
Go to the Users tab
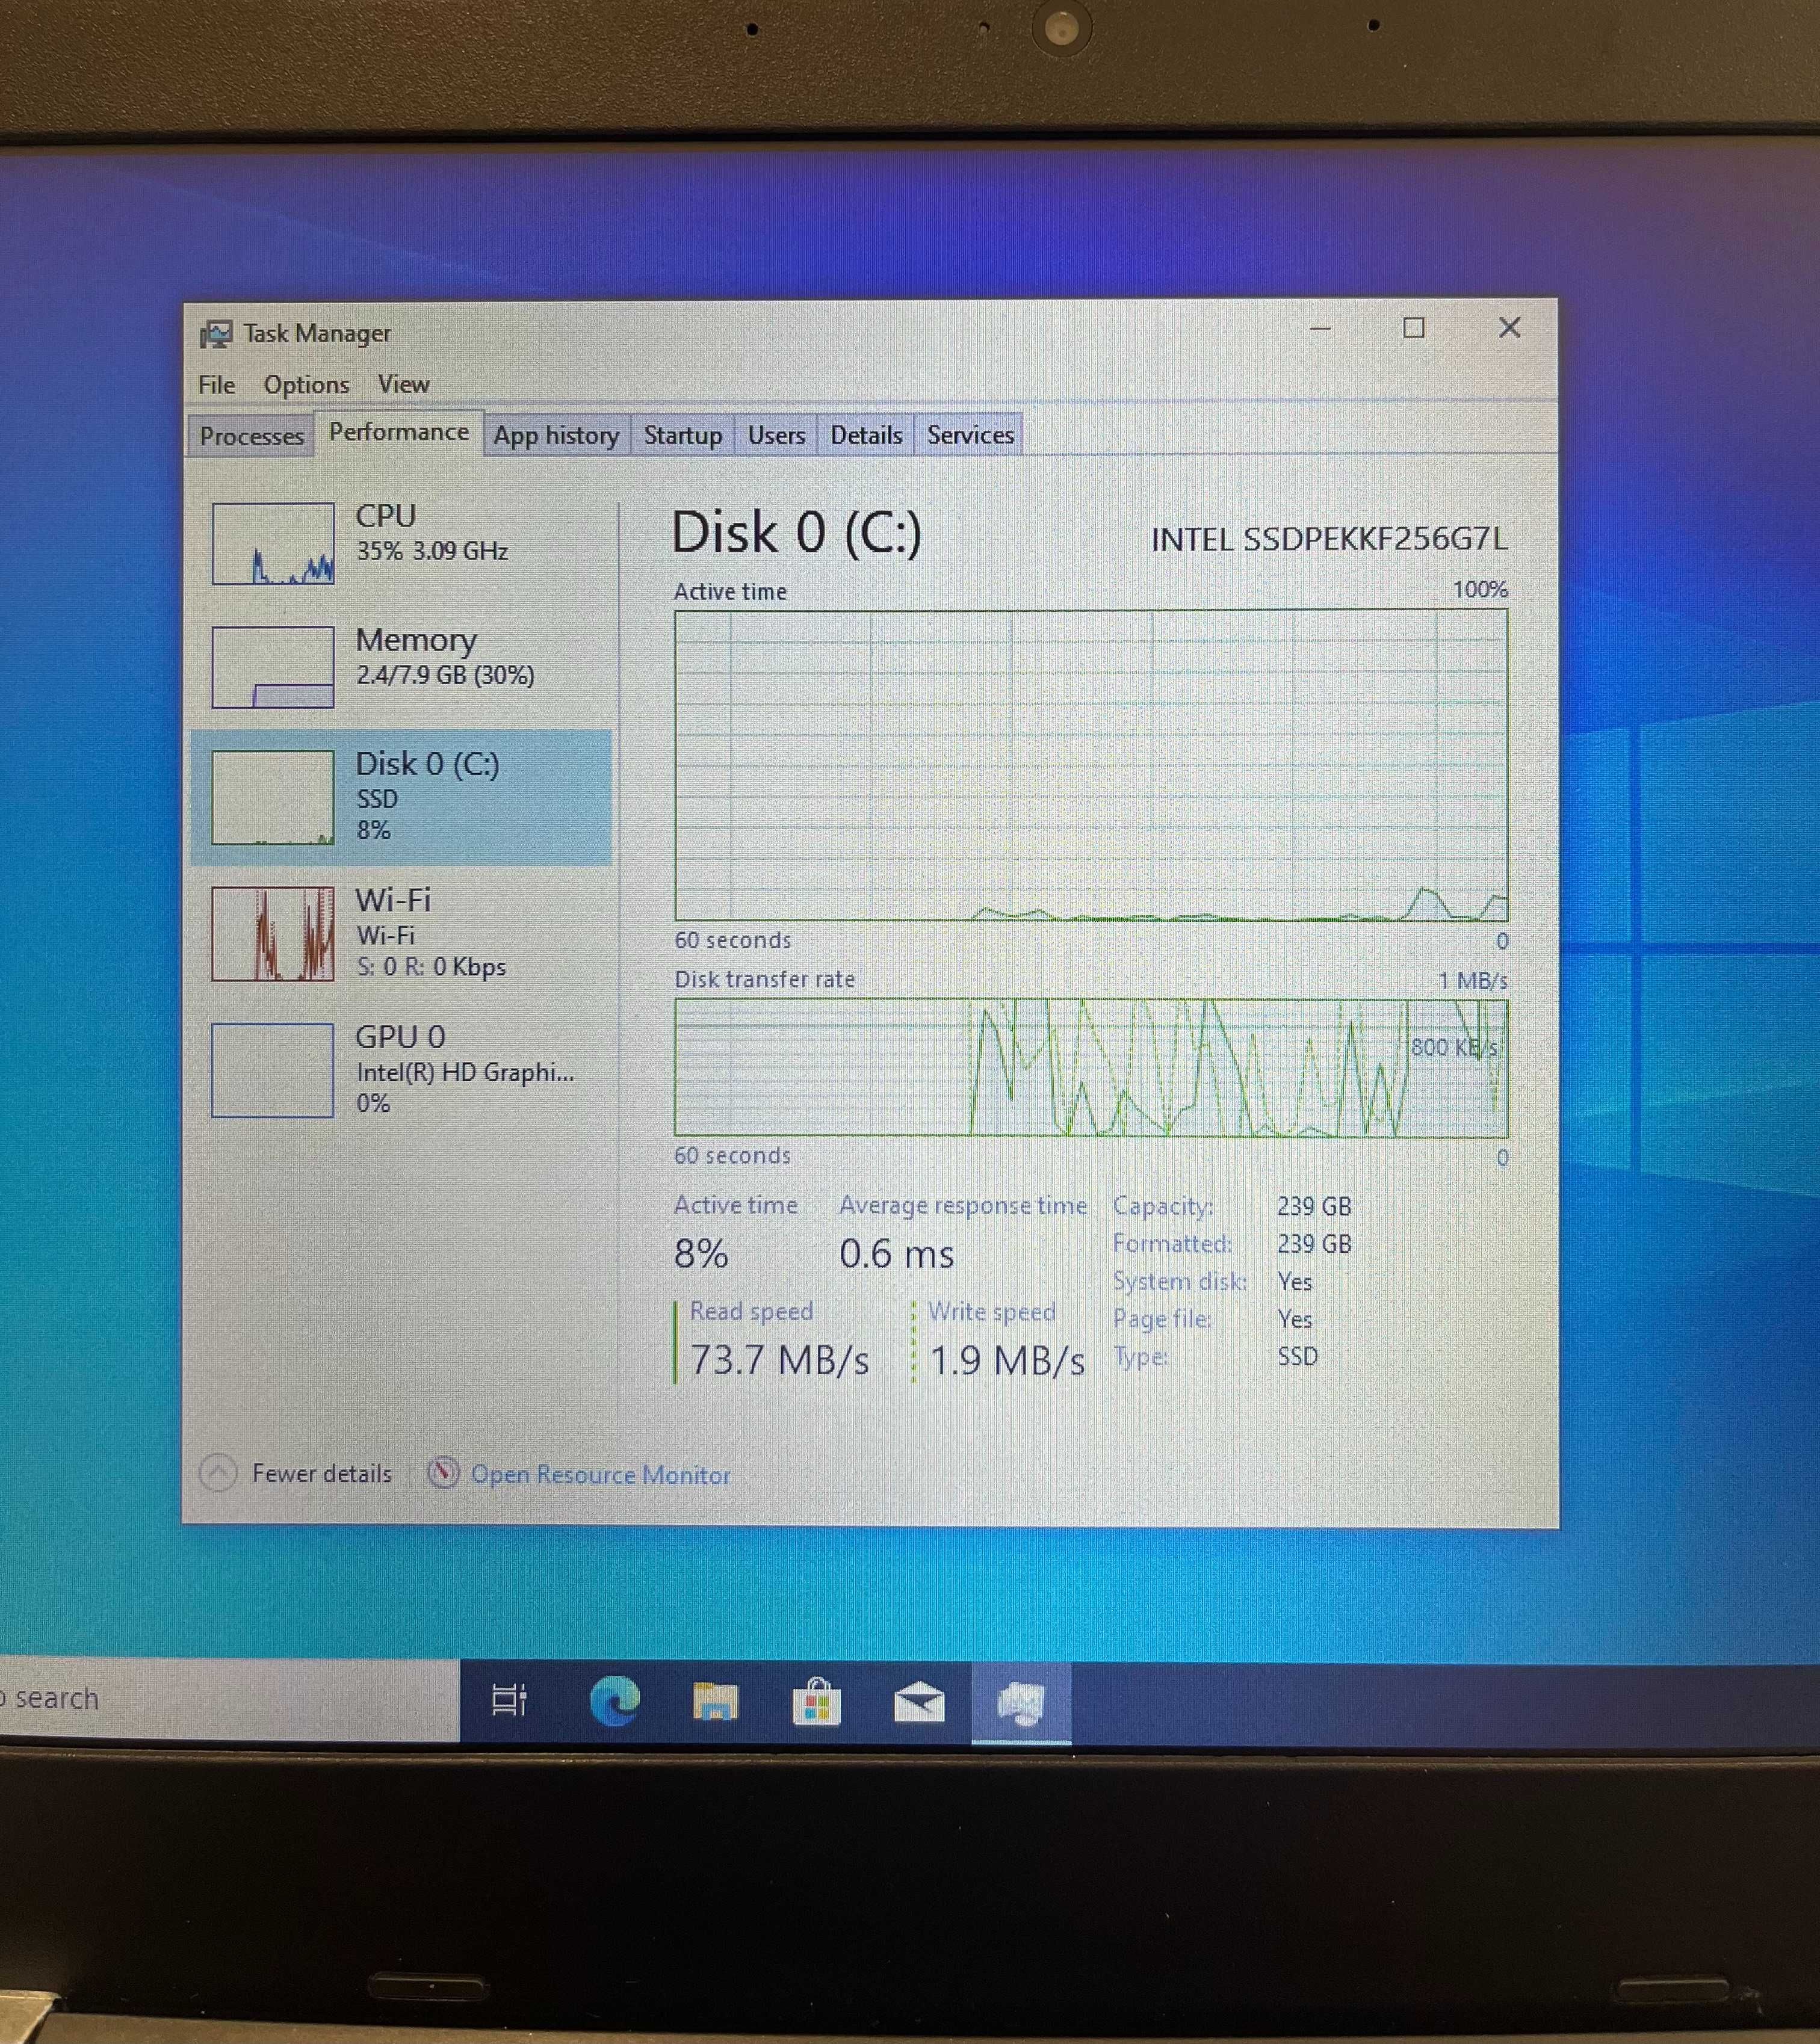point(776,435)
